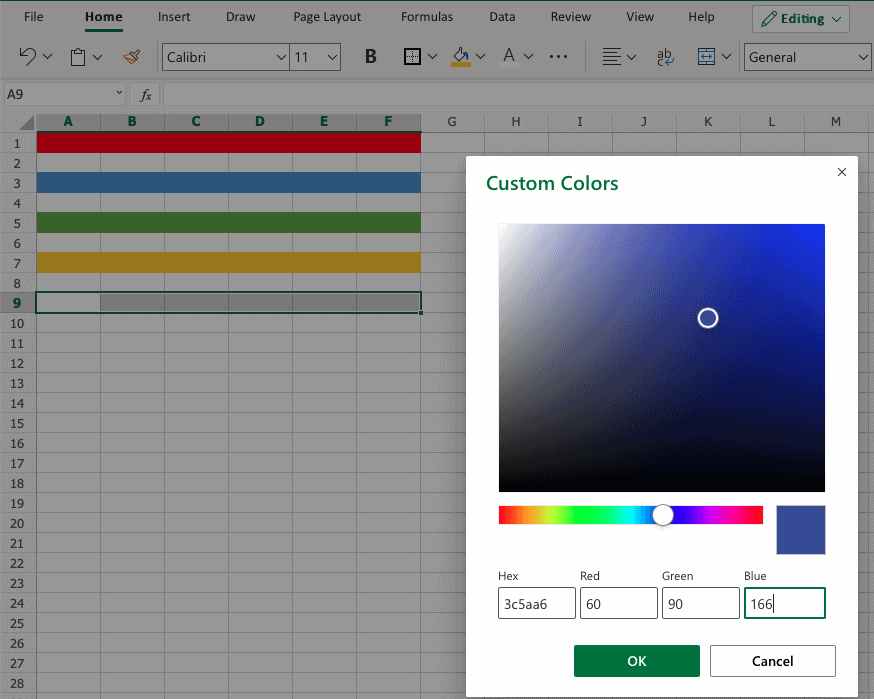Click the Paste clipboard icon
This screenshot has height=699, width=874.
pos(78,57)
